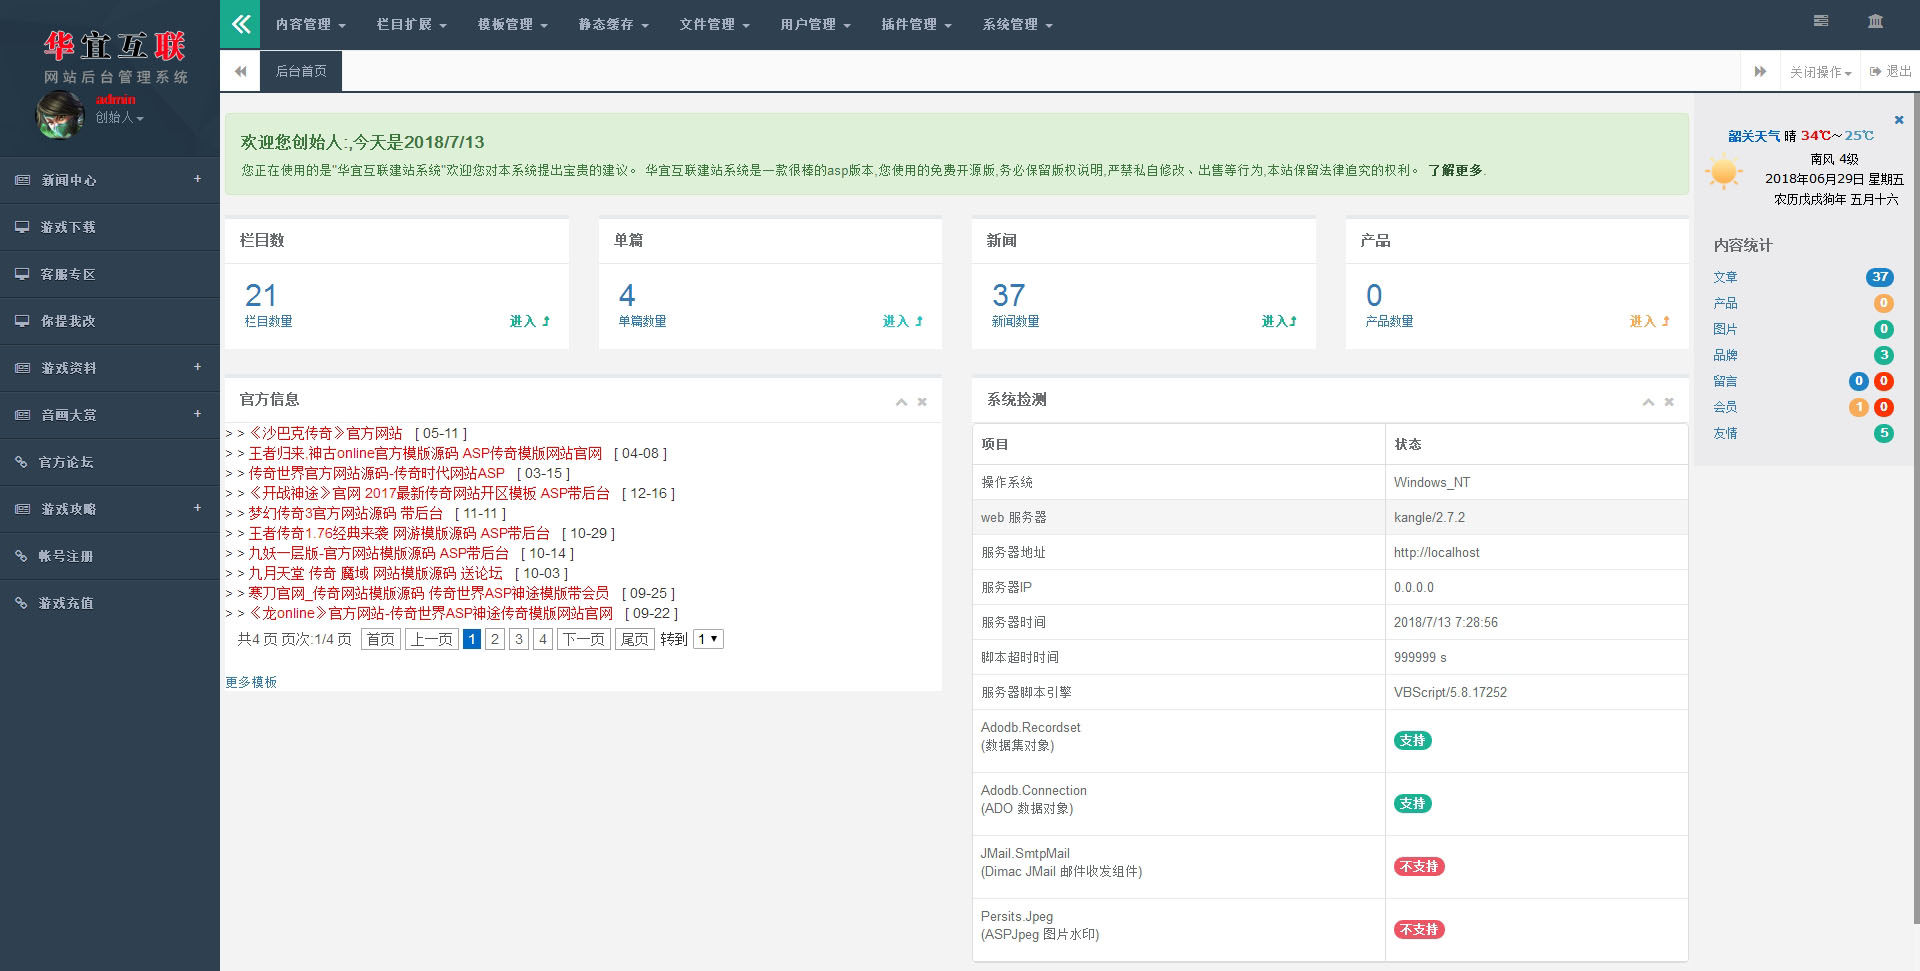Click the 客服专区 monitor icon
1920x971 pixels.
click(22, 274)
